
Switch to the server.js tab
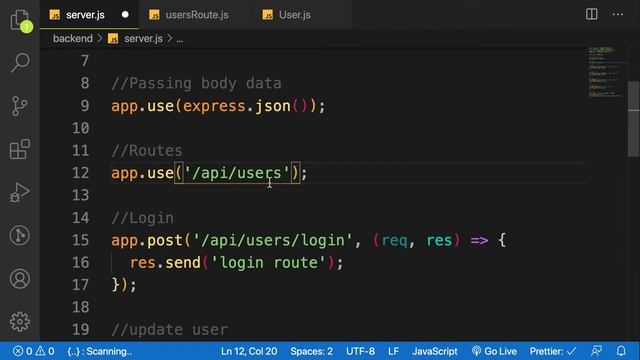85,15
